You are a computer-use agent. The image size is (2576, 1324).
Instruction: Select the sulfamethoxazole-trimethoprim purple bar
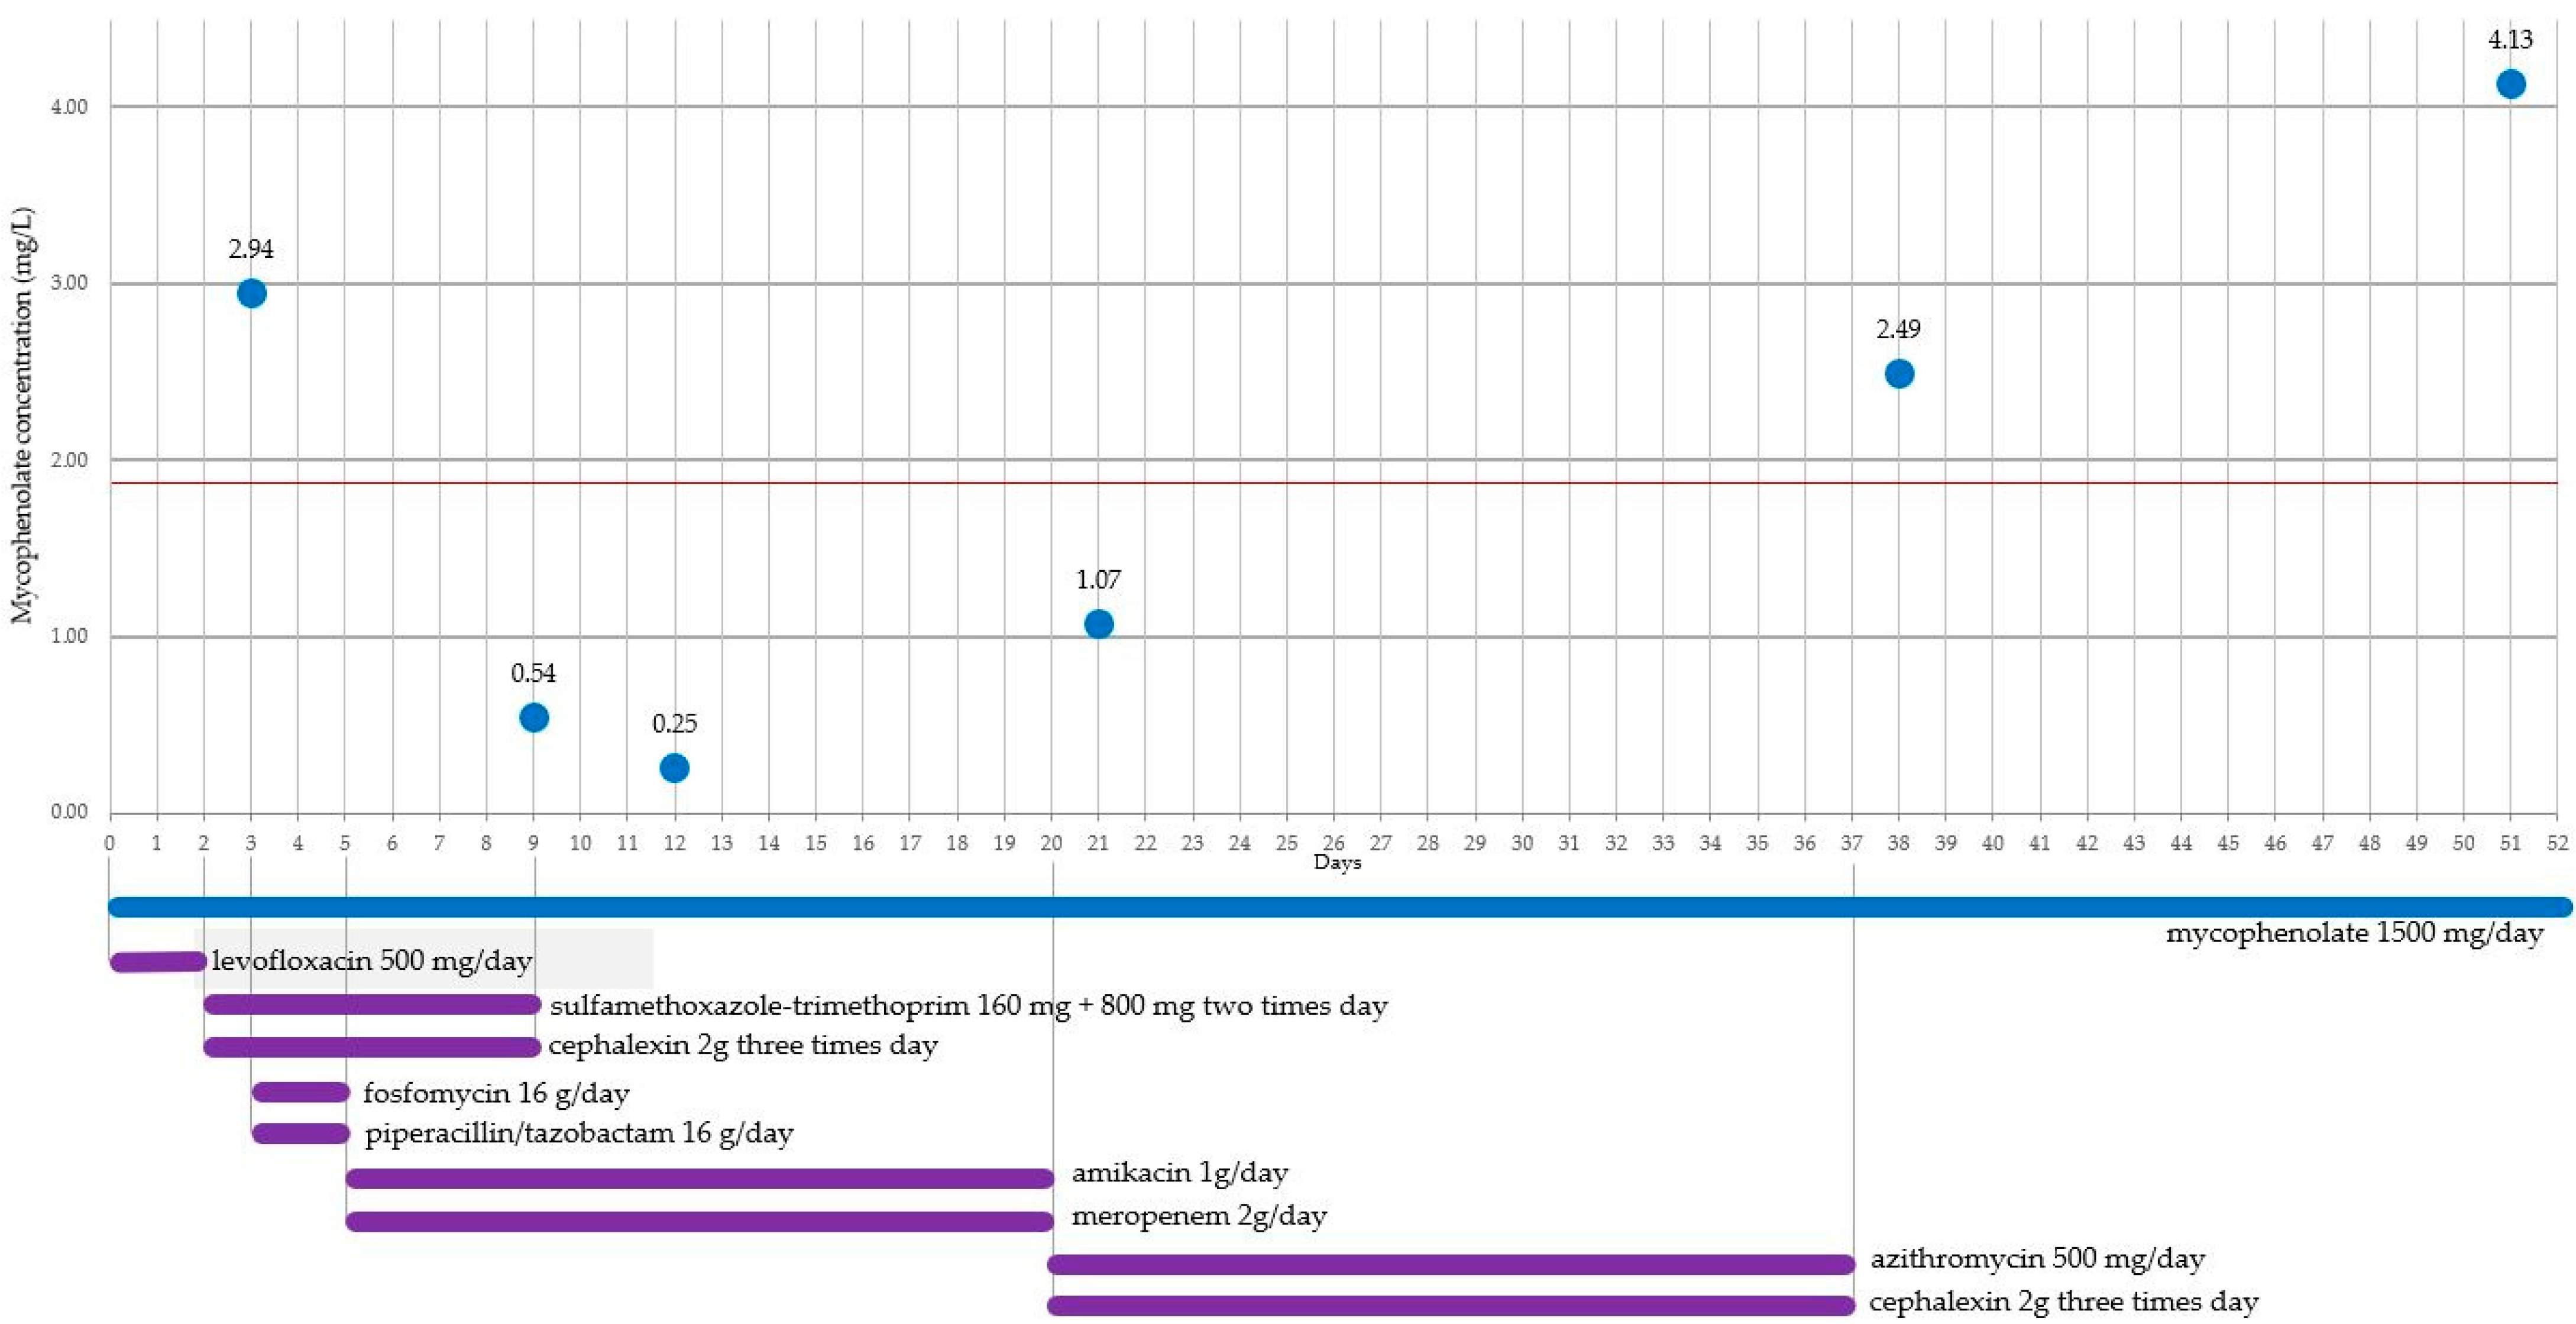(x=372, y=1005)
